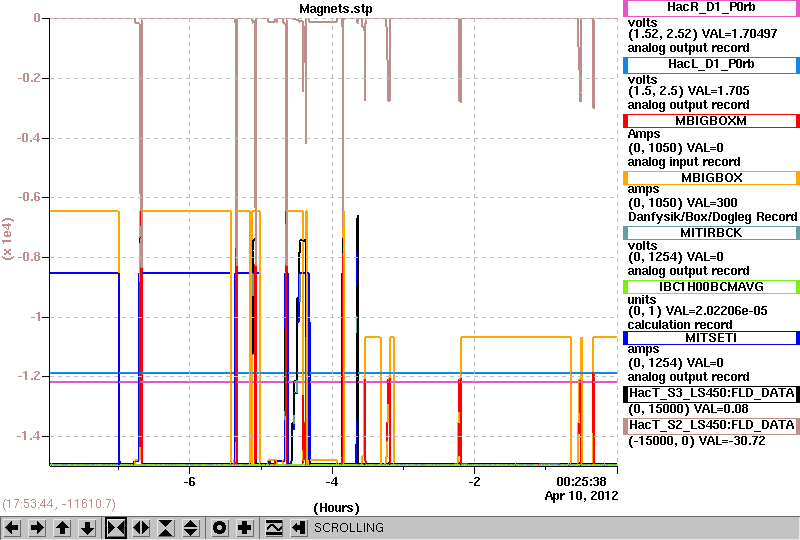The width and height of the screenshot is (800, 540).
Task: Click the curve graph icon in the toolbar
Action: (x=274, y=528)
